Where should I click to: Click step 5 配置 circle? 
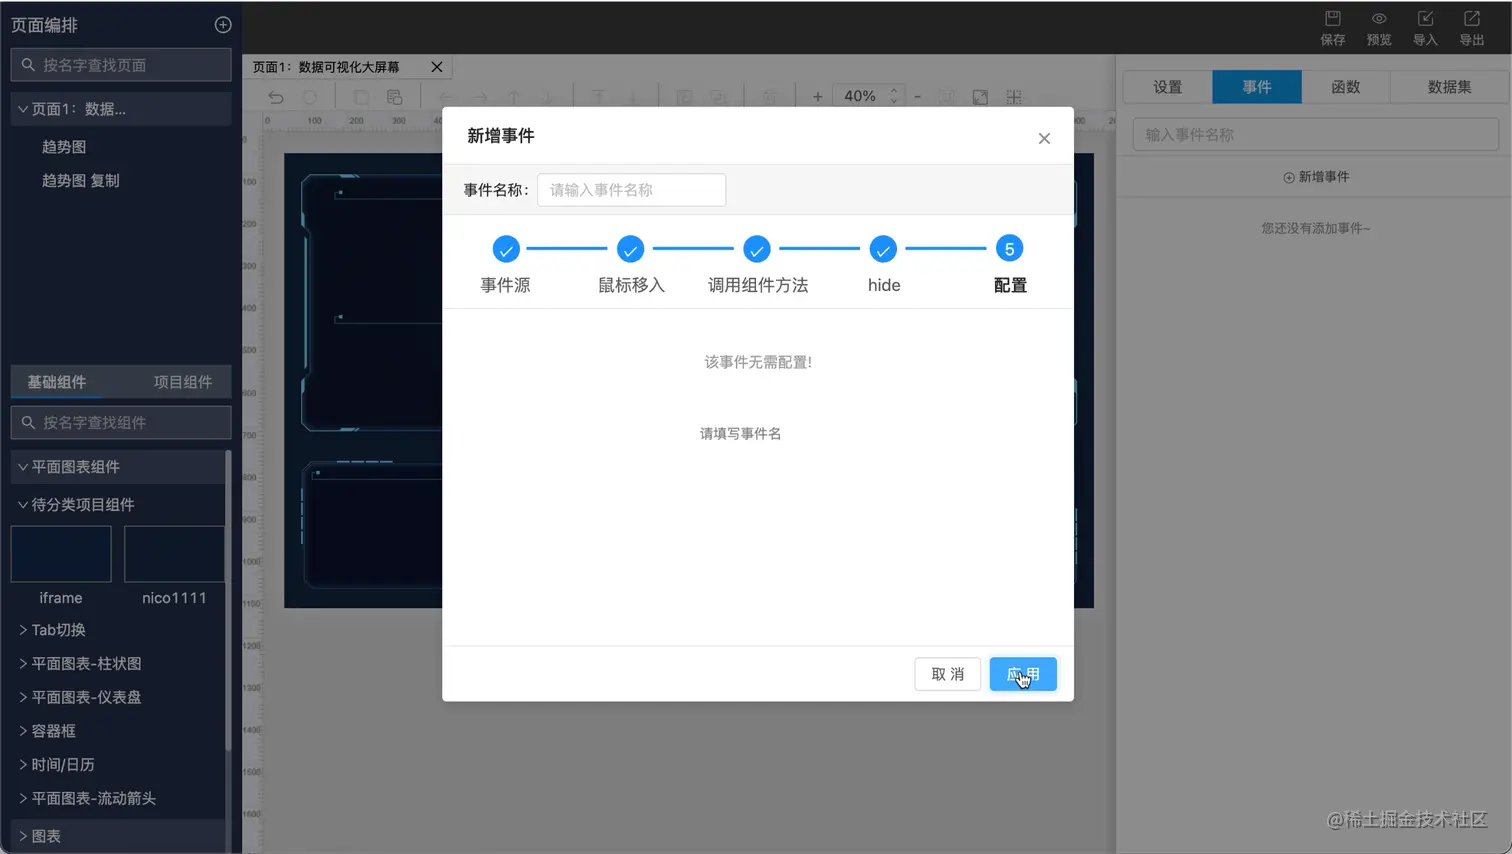pos(1009,249)
